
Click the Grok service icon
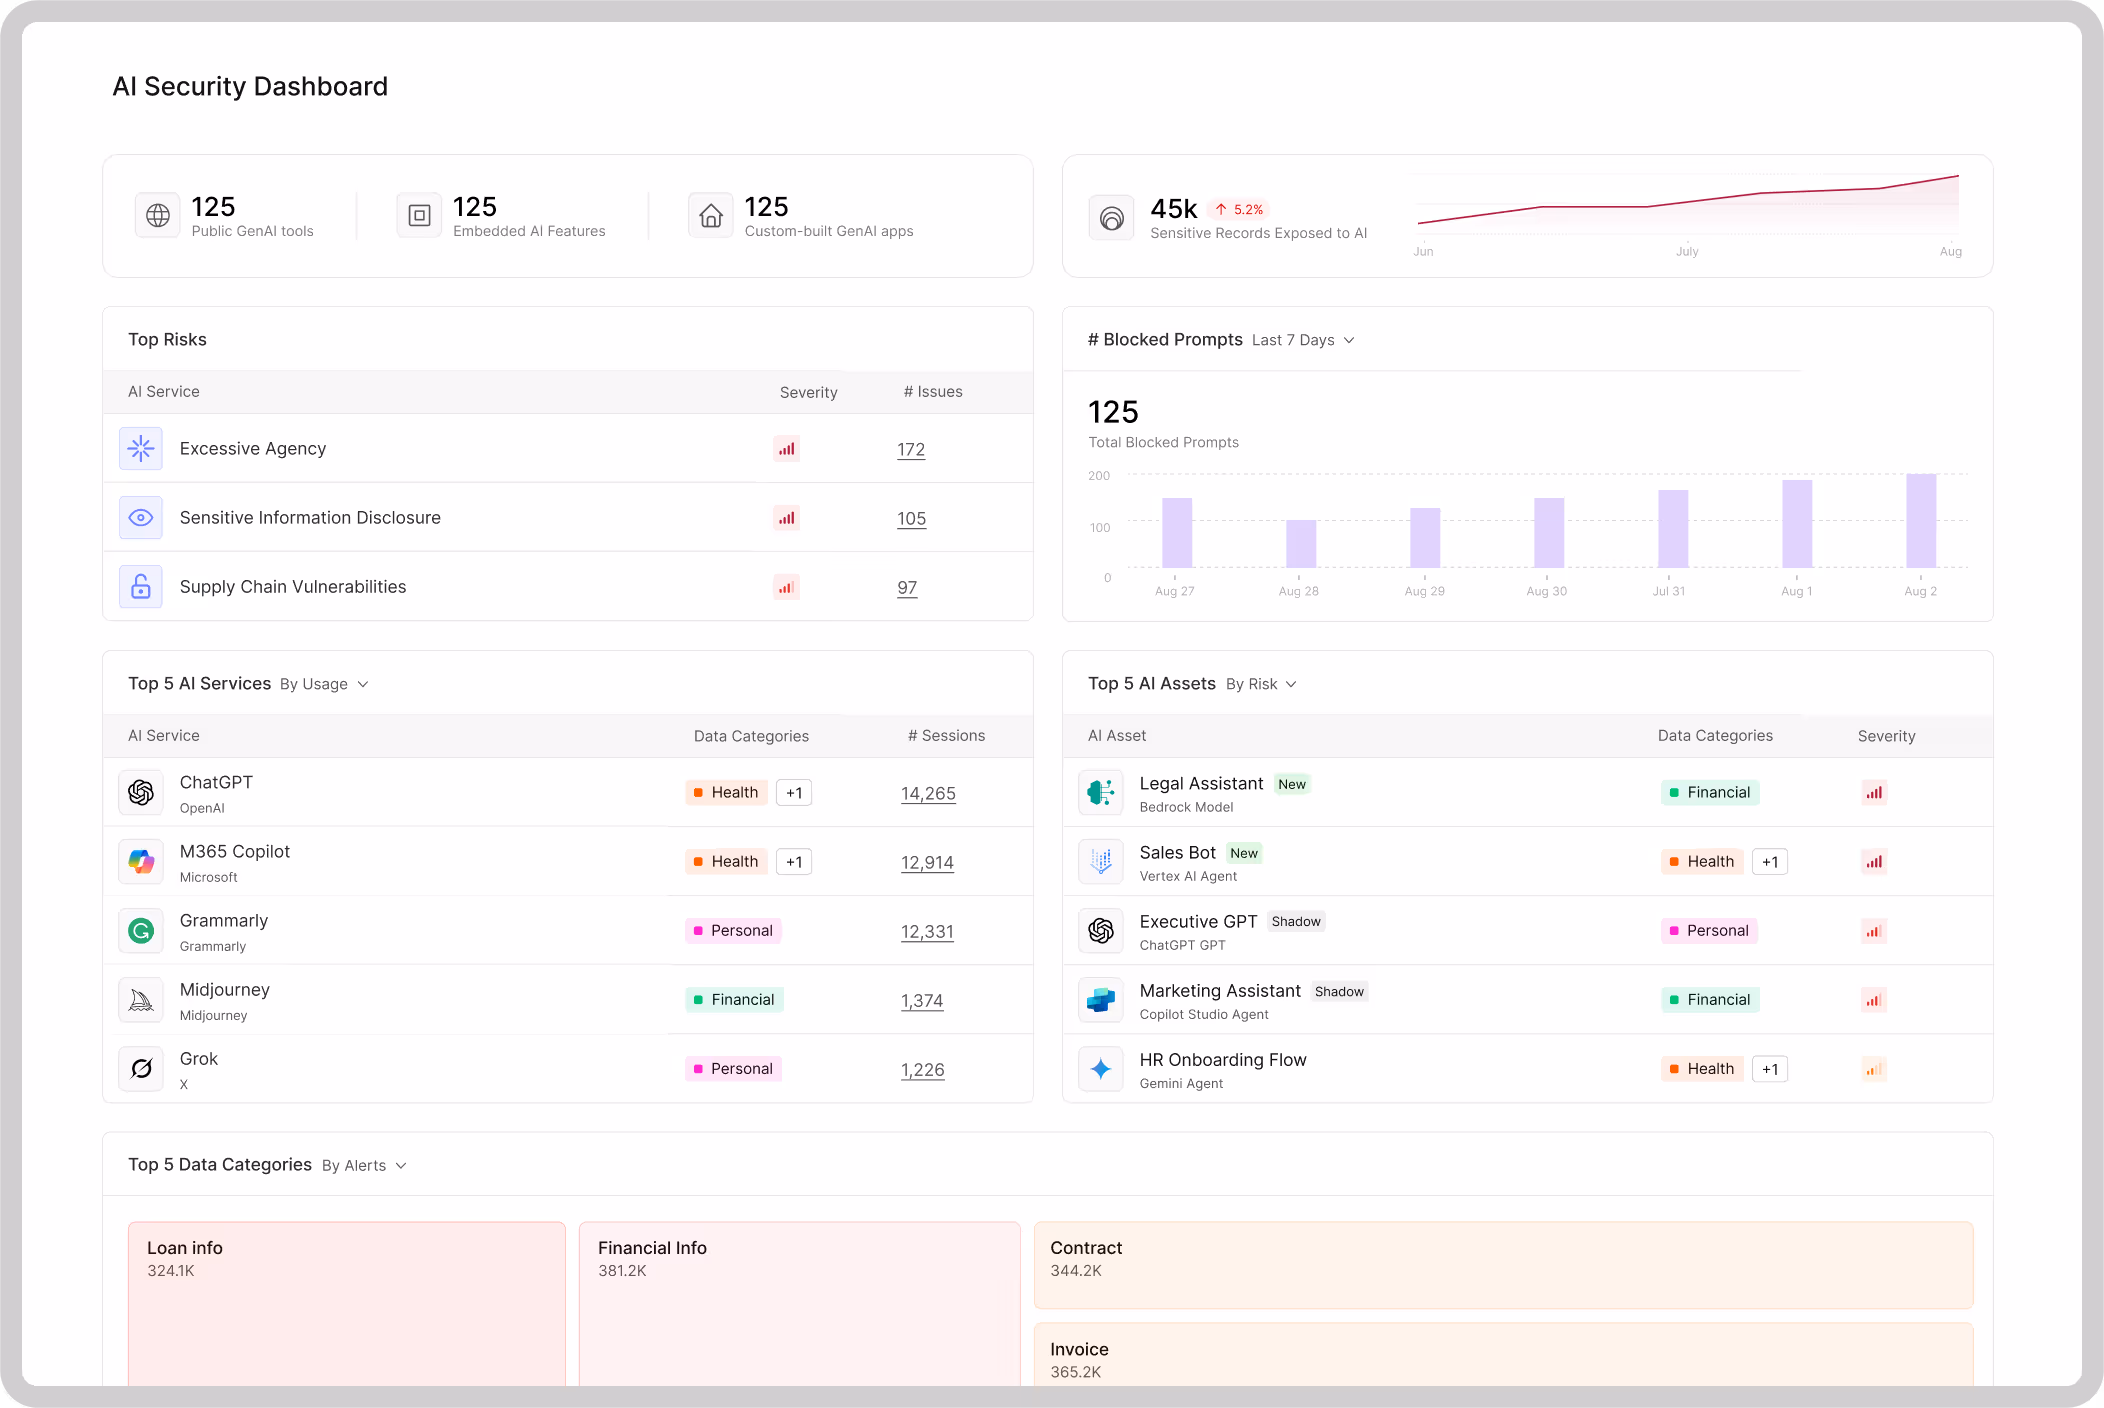coord(141,1069)
